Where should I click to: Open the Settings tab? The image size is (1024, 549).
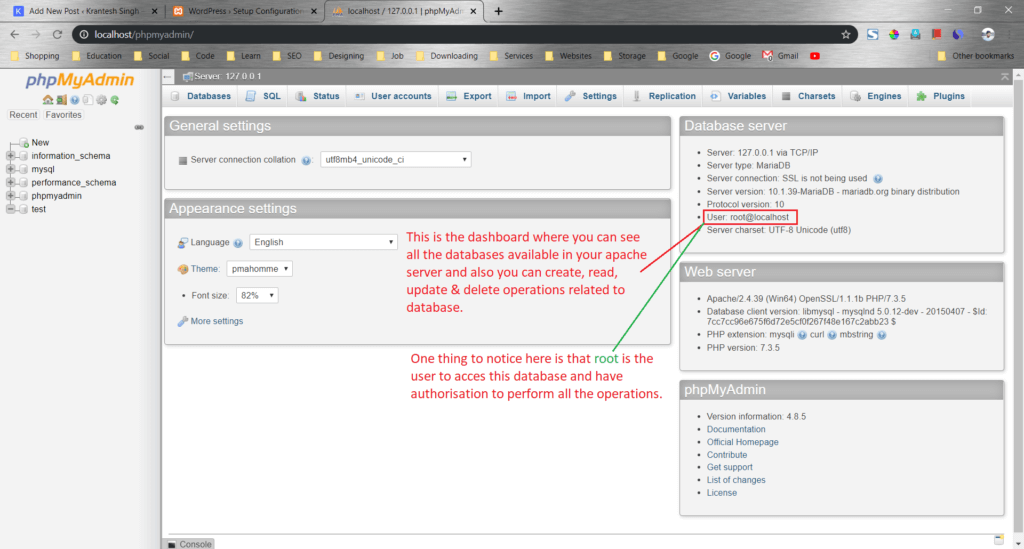coord(591,96)
